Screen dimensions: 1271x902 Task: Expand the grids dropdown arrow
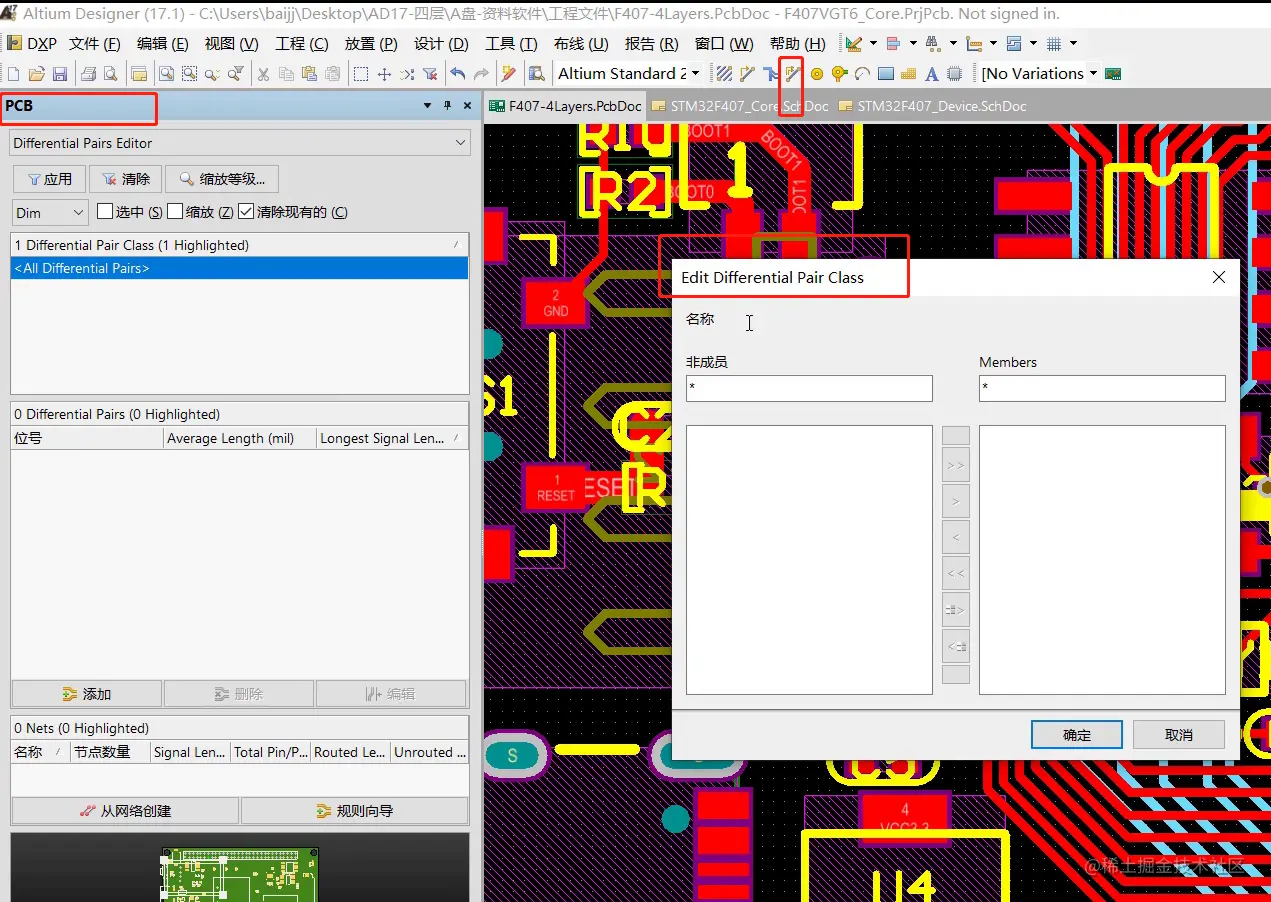coord(1073,44)
